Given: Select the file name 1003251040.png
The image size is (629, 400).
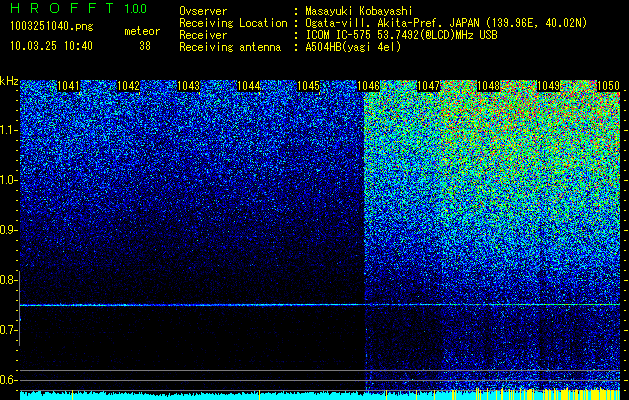Looking at the screenshot, I should coord(52,27).
